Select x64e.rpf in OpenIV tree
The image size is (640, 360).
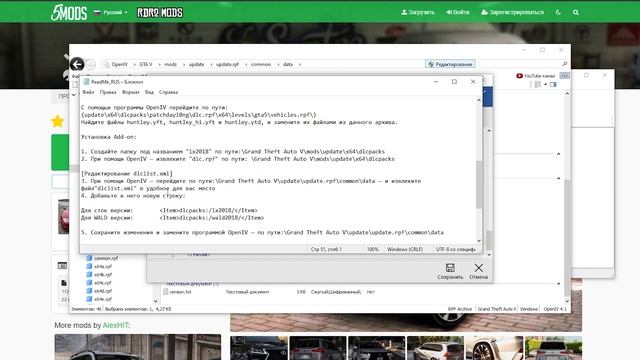coord(99,299)
